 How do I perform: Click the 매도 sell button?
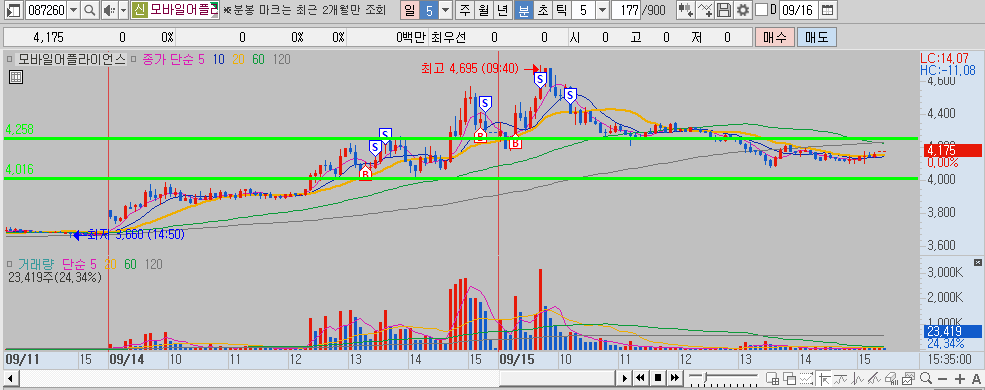(817, 37)
